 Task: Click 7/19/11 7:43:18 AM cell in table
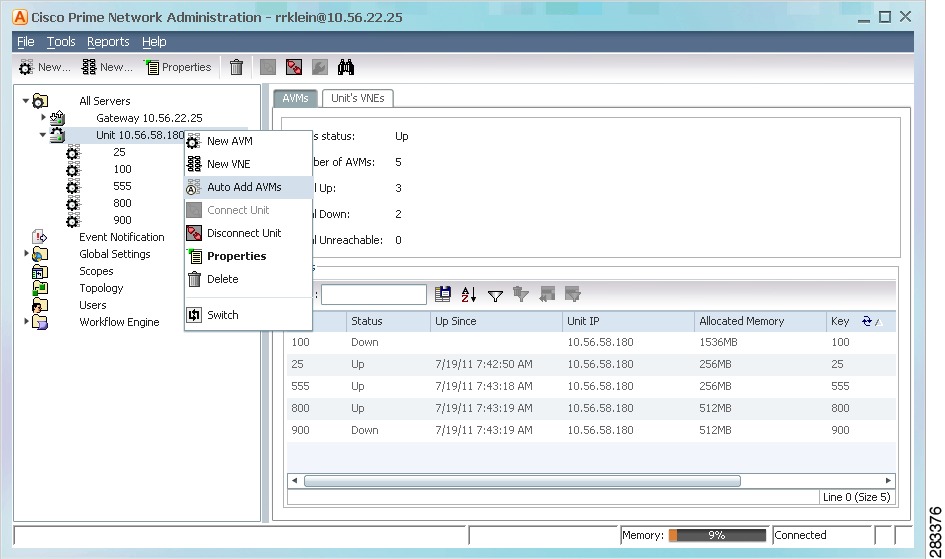(483, 386)
